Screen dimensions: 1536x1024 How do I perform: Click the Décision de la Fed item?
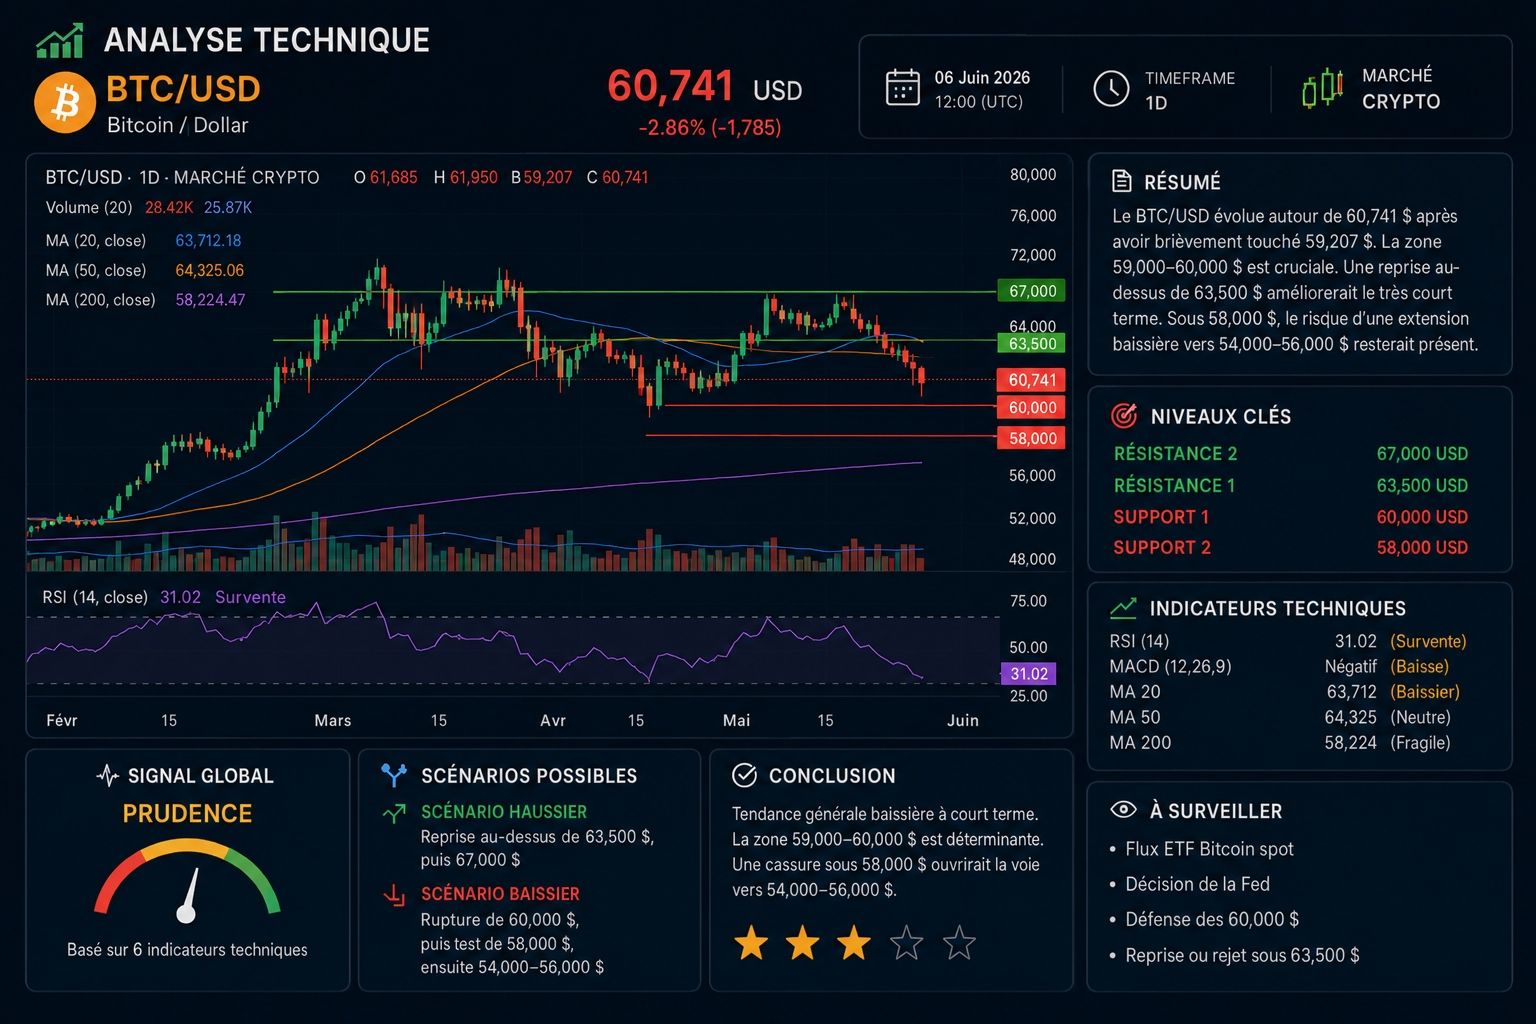click(x=1189, y=884)
